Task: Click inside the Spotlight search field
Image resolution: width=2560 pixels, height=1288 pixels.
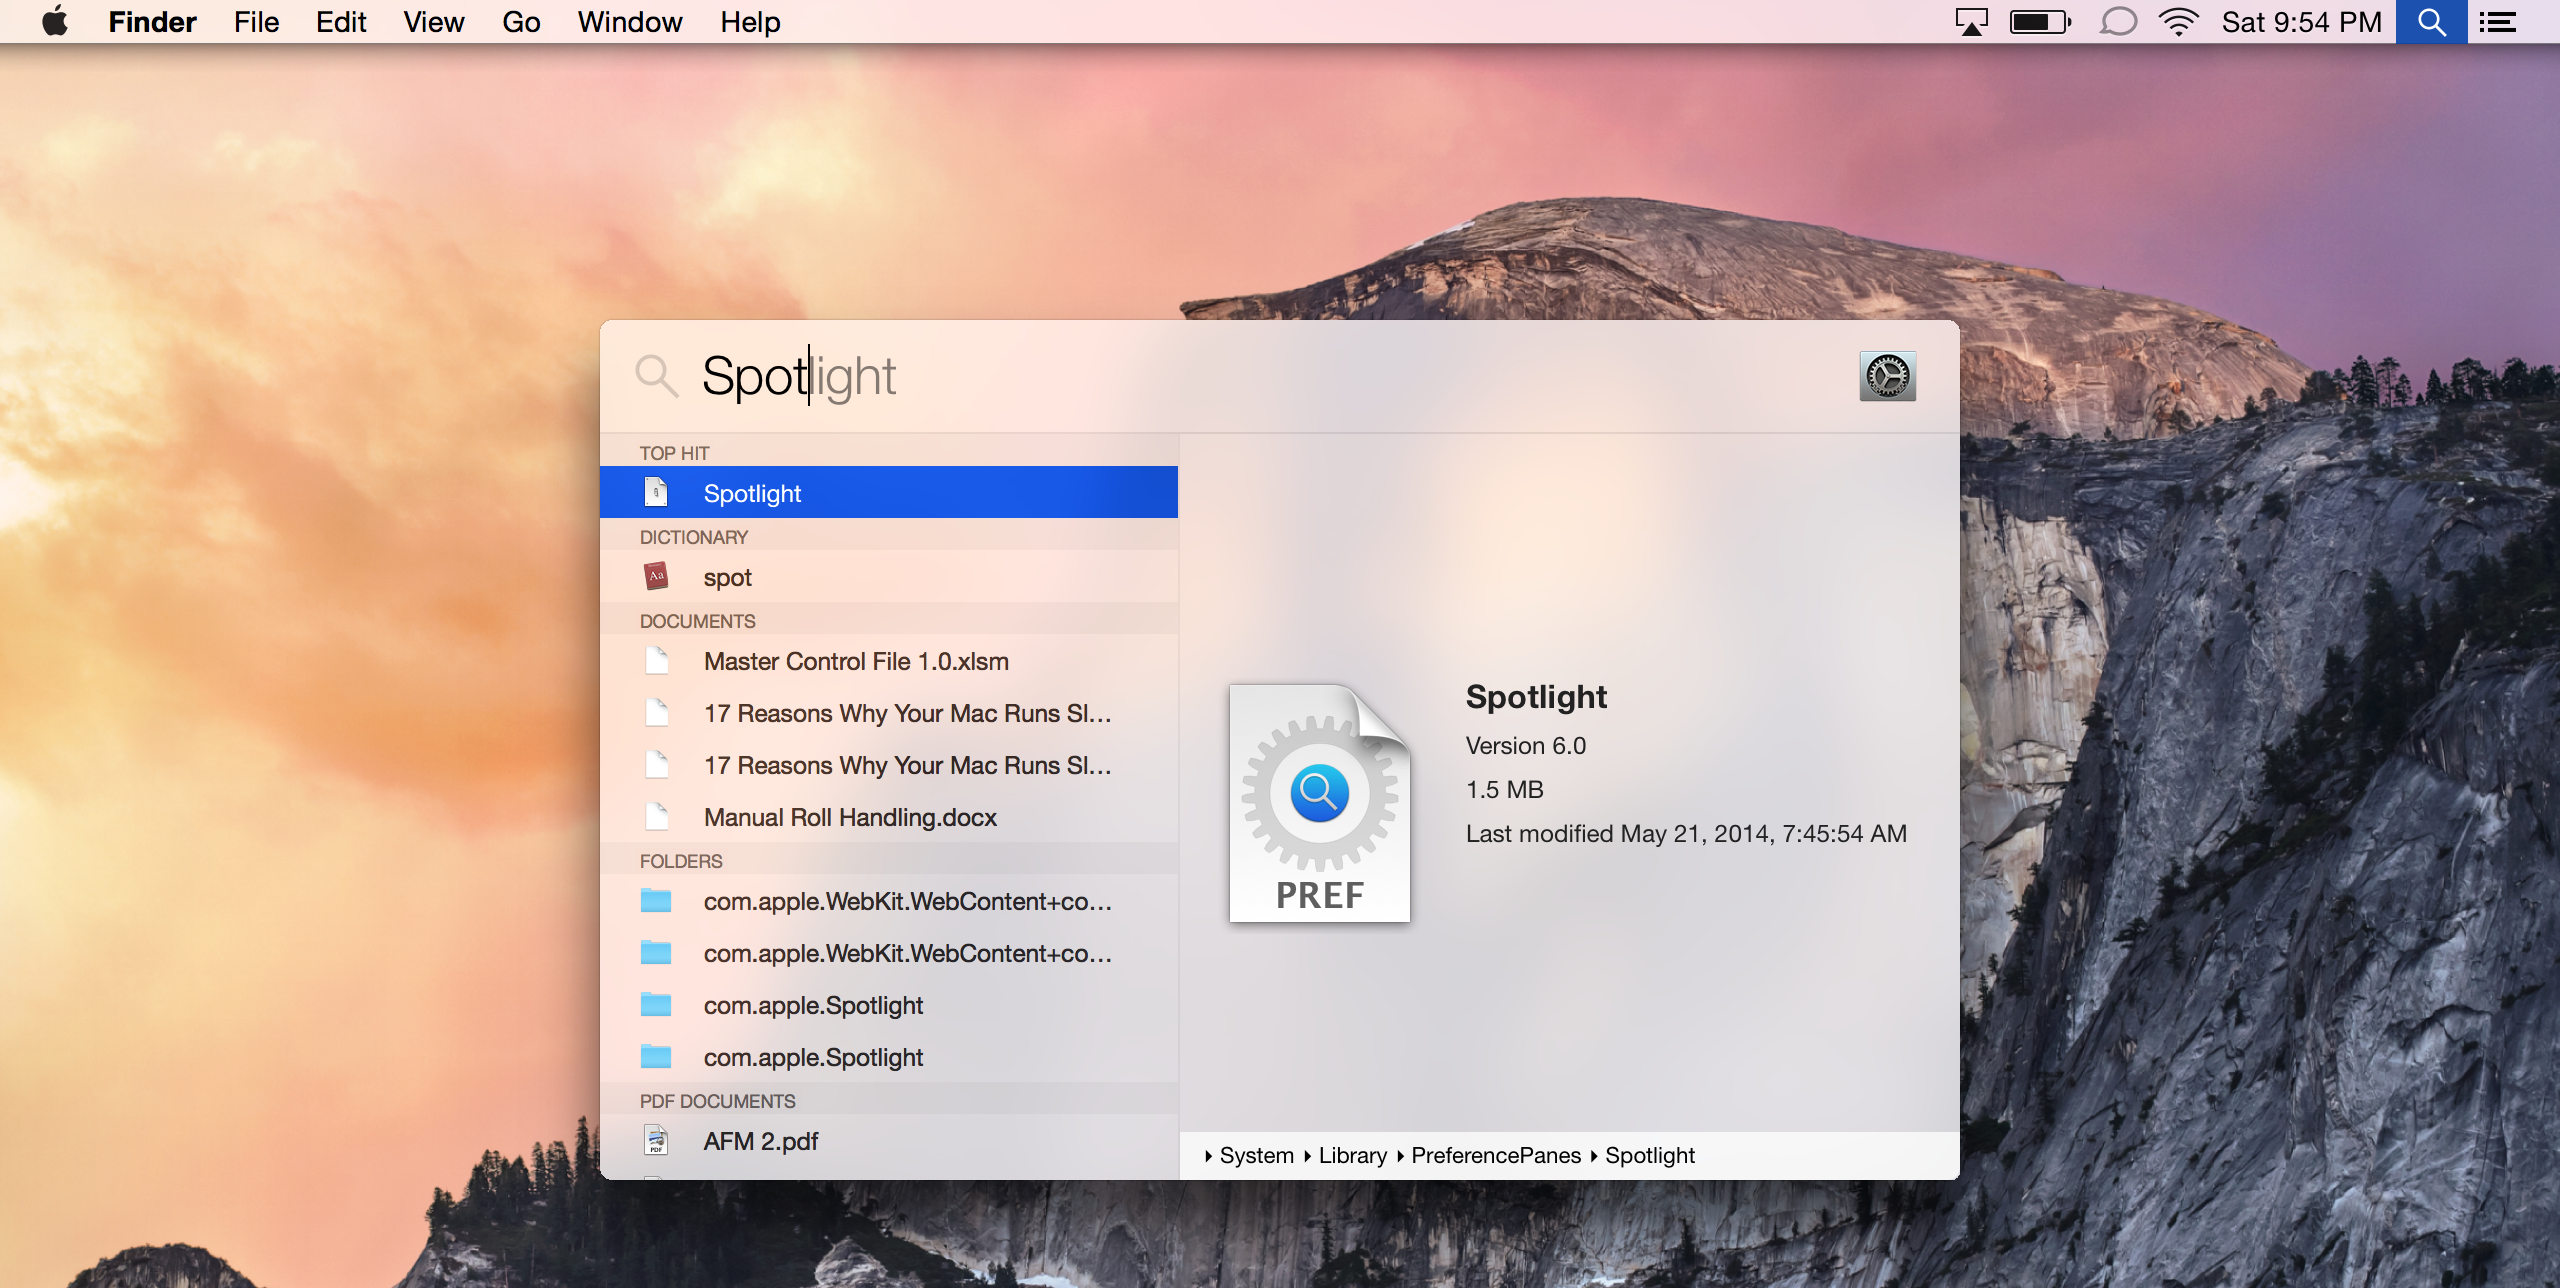Action: coord(1270,376)
